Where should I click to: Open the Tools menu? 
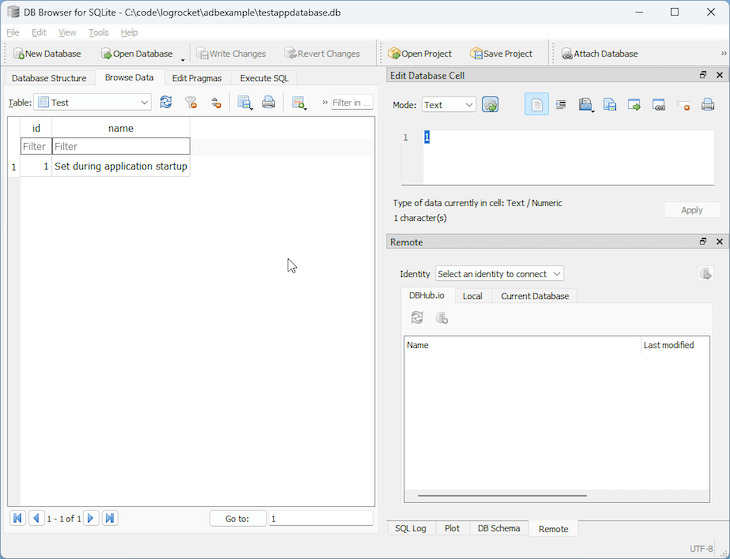[x=98, y=33]
